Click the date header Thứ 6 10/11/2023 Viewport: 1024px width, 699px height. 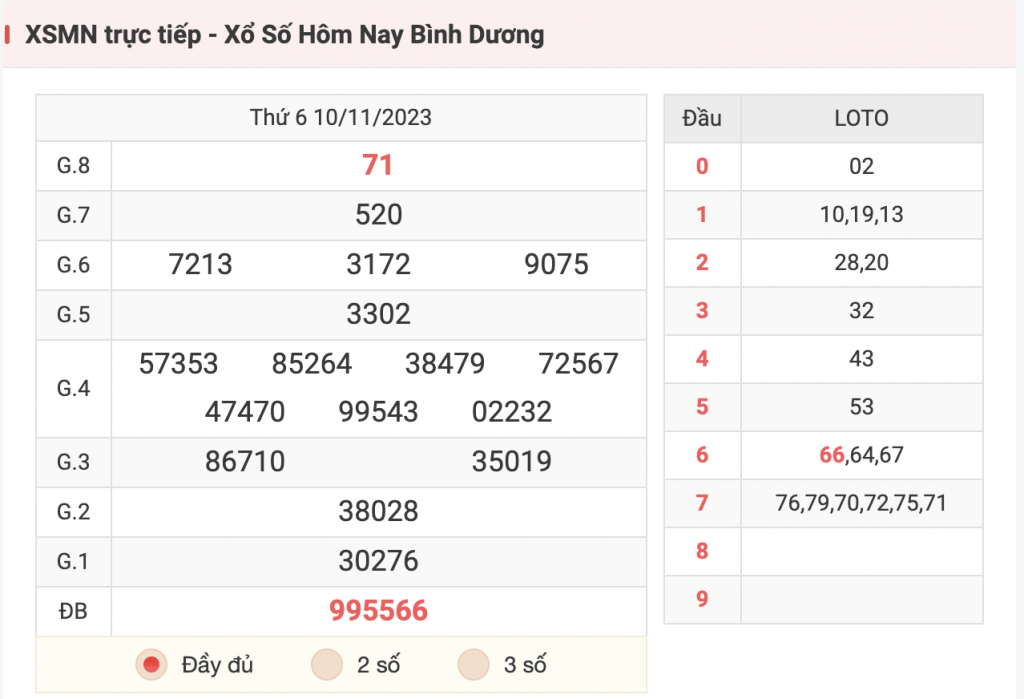(x=340, y=118)
